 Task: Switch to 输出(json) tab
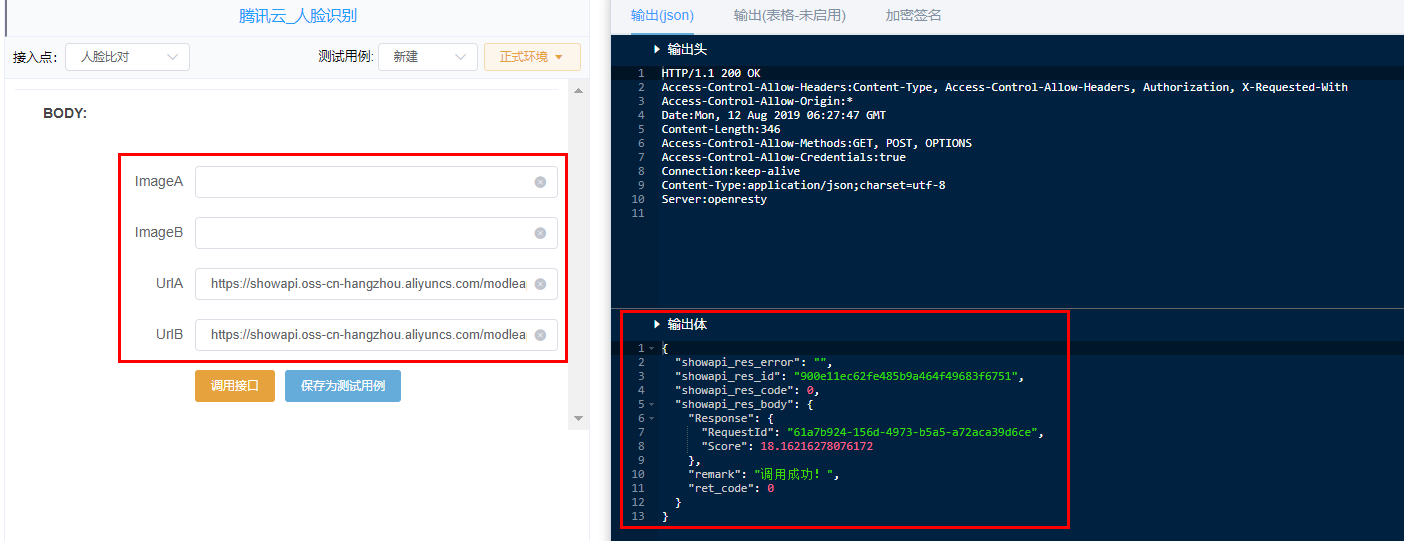pos(662,16)
